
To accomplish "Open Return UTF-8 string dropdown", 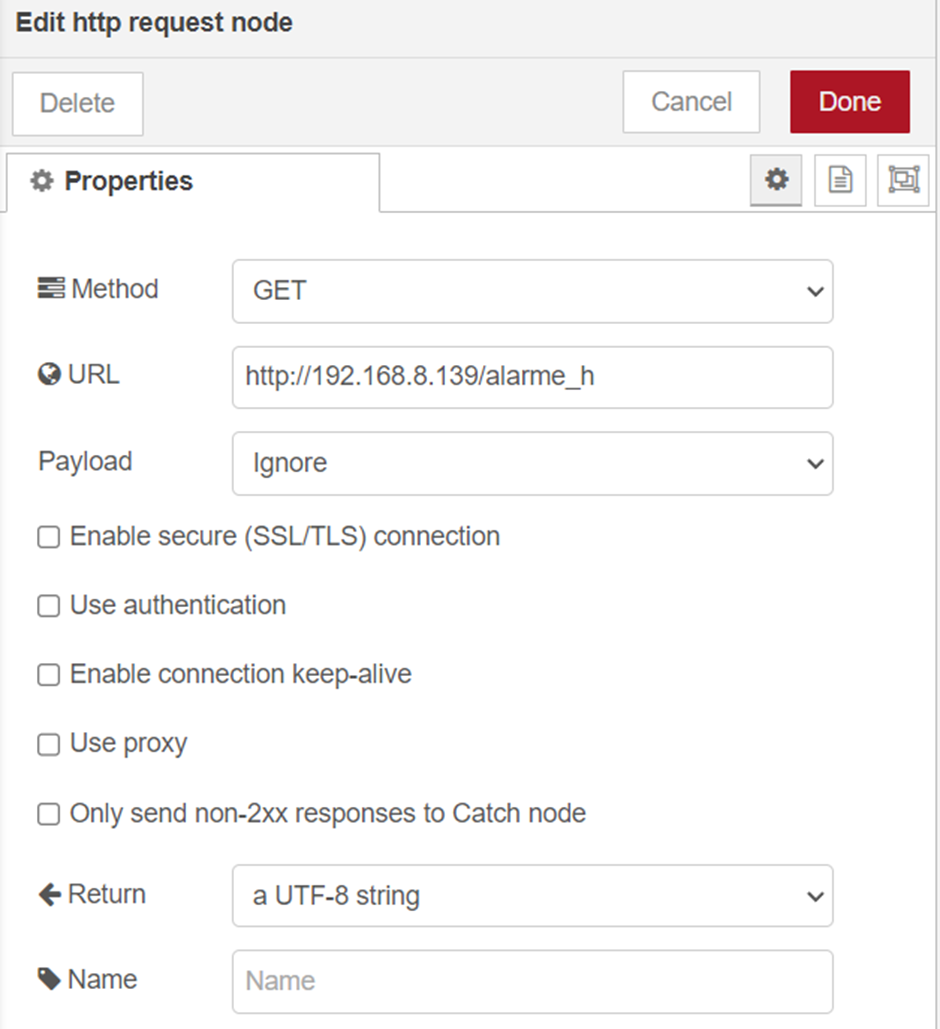I will click(532, 896).
